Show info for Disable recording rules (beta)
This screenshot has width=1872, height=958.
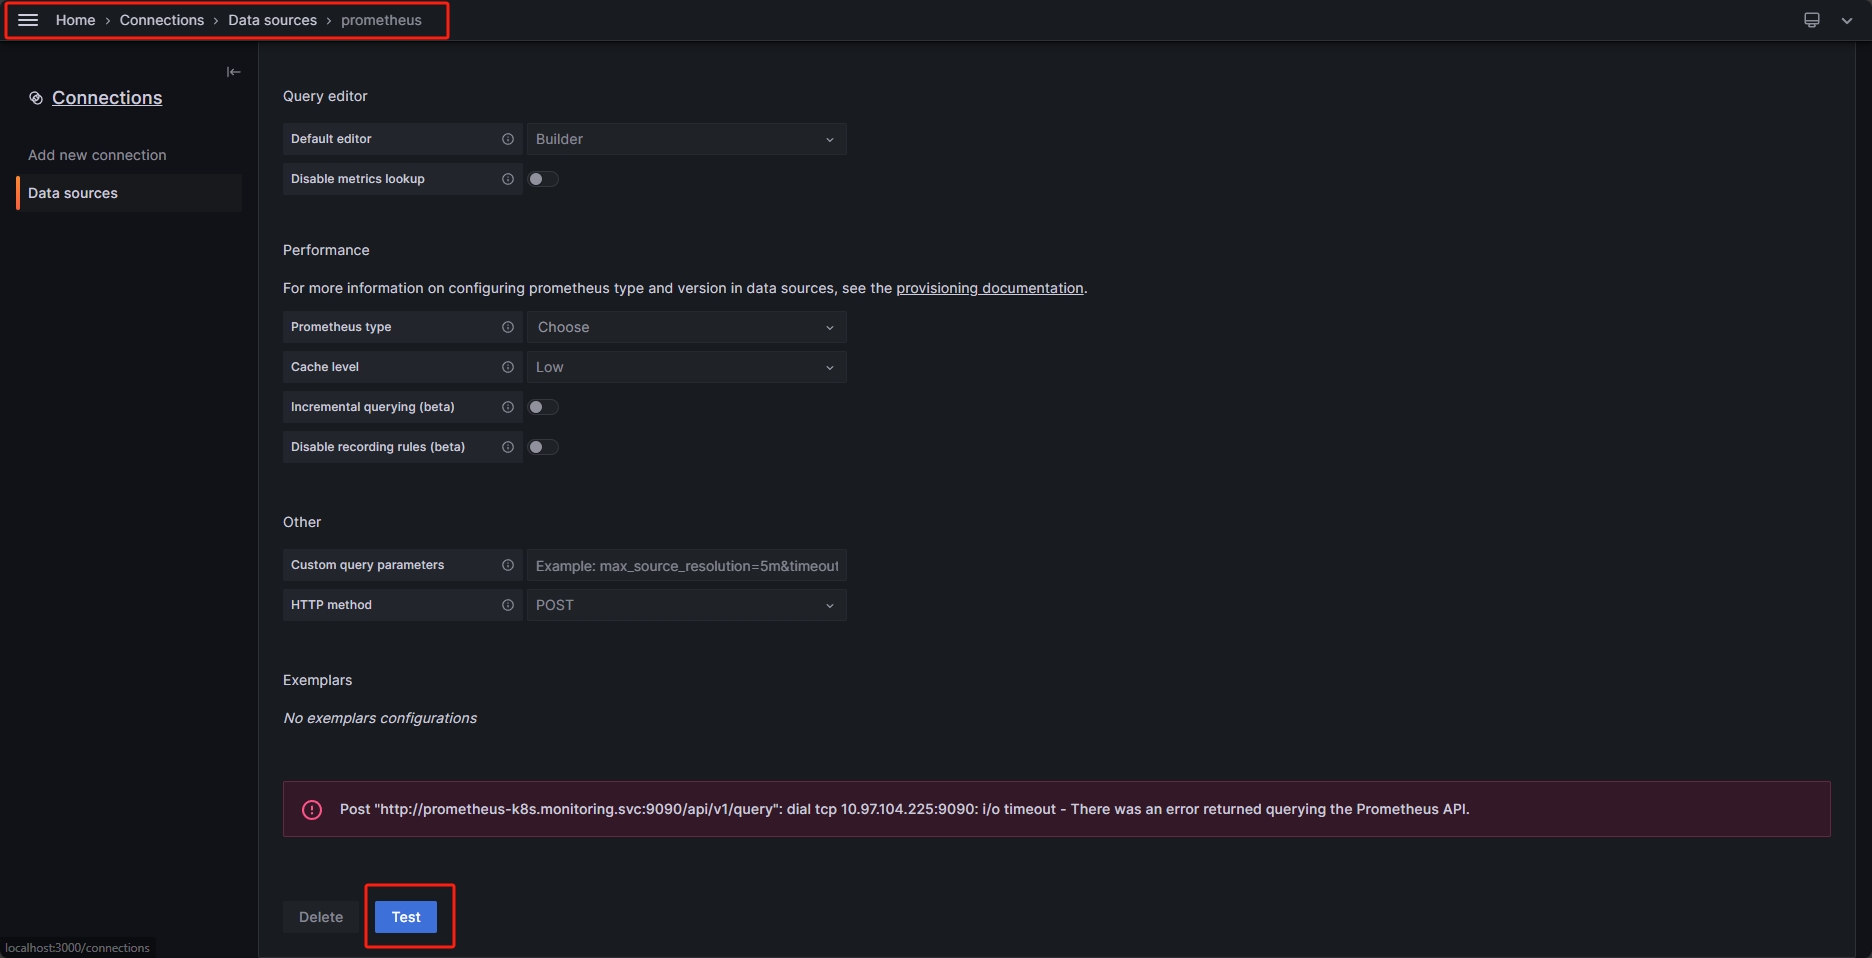pyautogui.click(x=508, y=447)
